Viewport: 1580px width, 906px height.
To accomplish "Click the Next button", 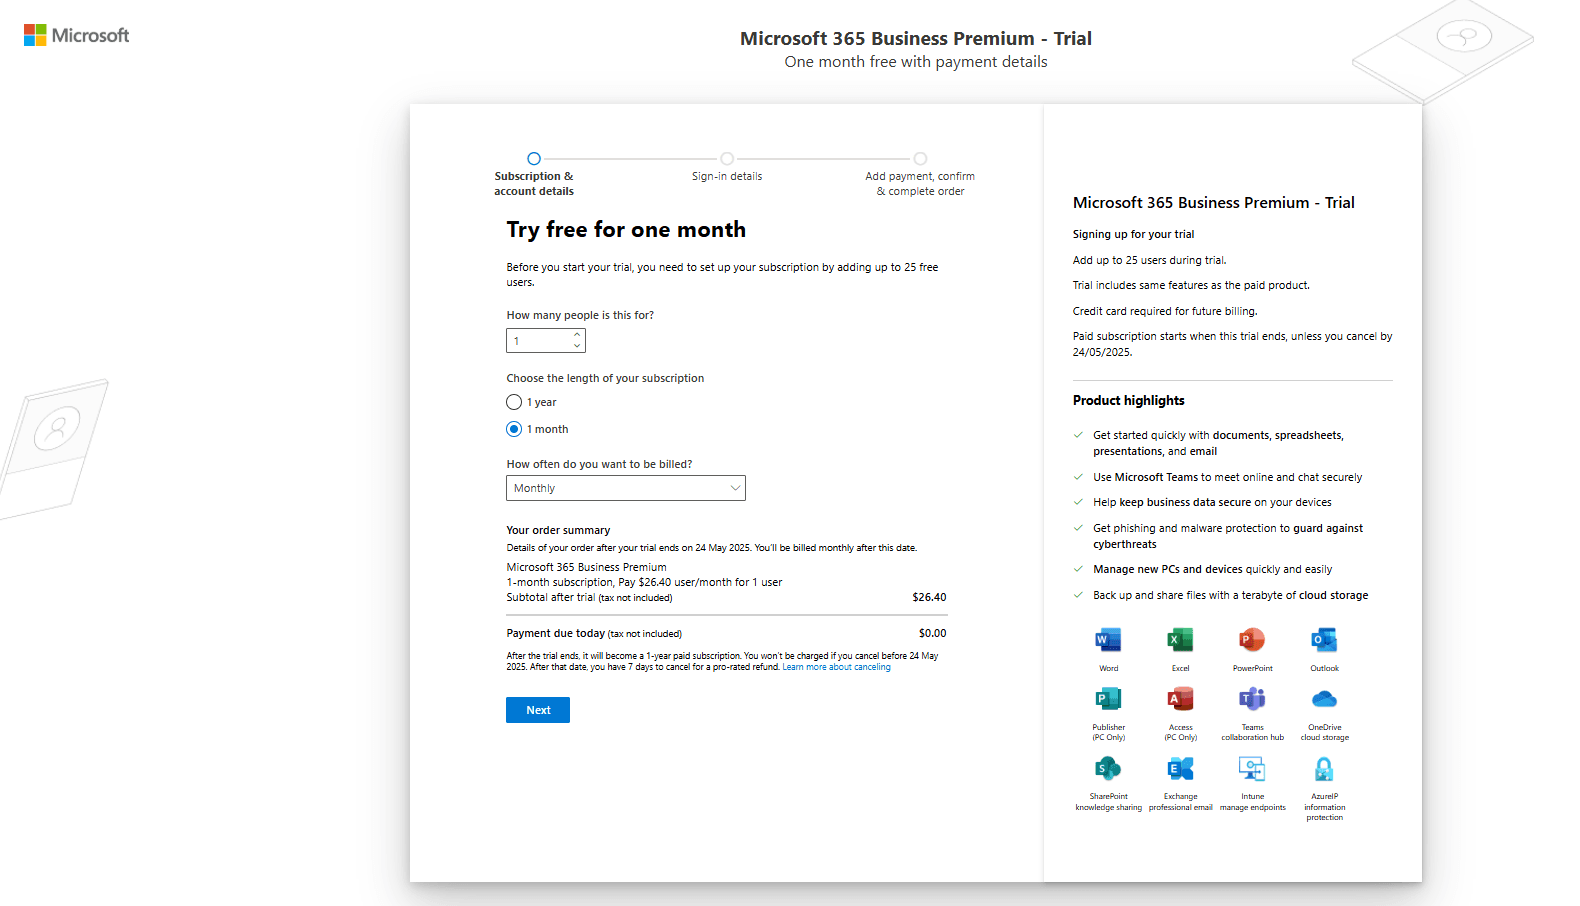I will [538, 710].
